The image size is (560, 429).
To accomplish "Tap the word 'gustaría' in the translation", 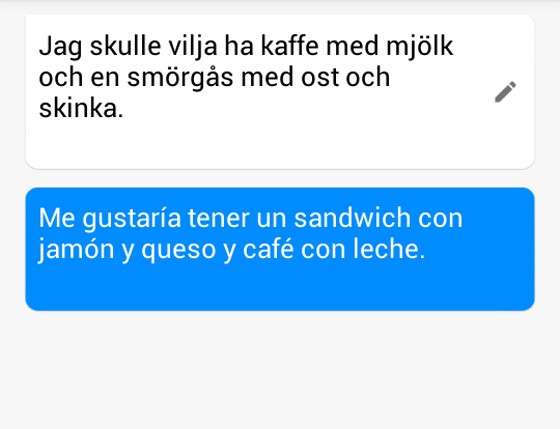I will click(132, 219).
